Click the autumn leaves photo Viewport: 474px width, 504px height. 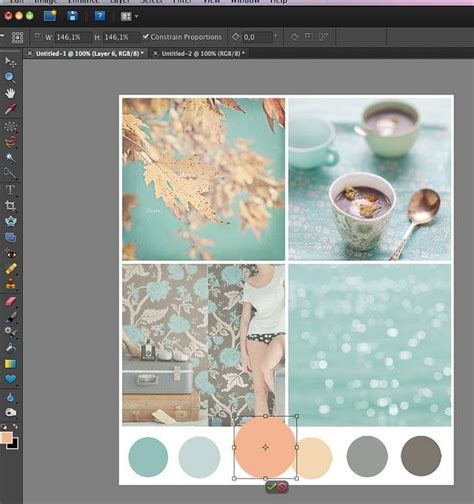(203, 179)
